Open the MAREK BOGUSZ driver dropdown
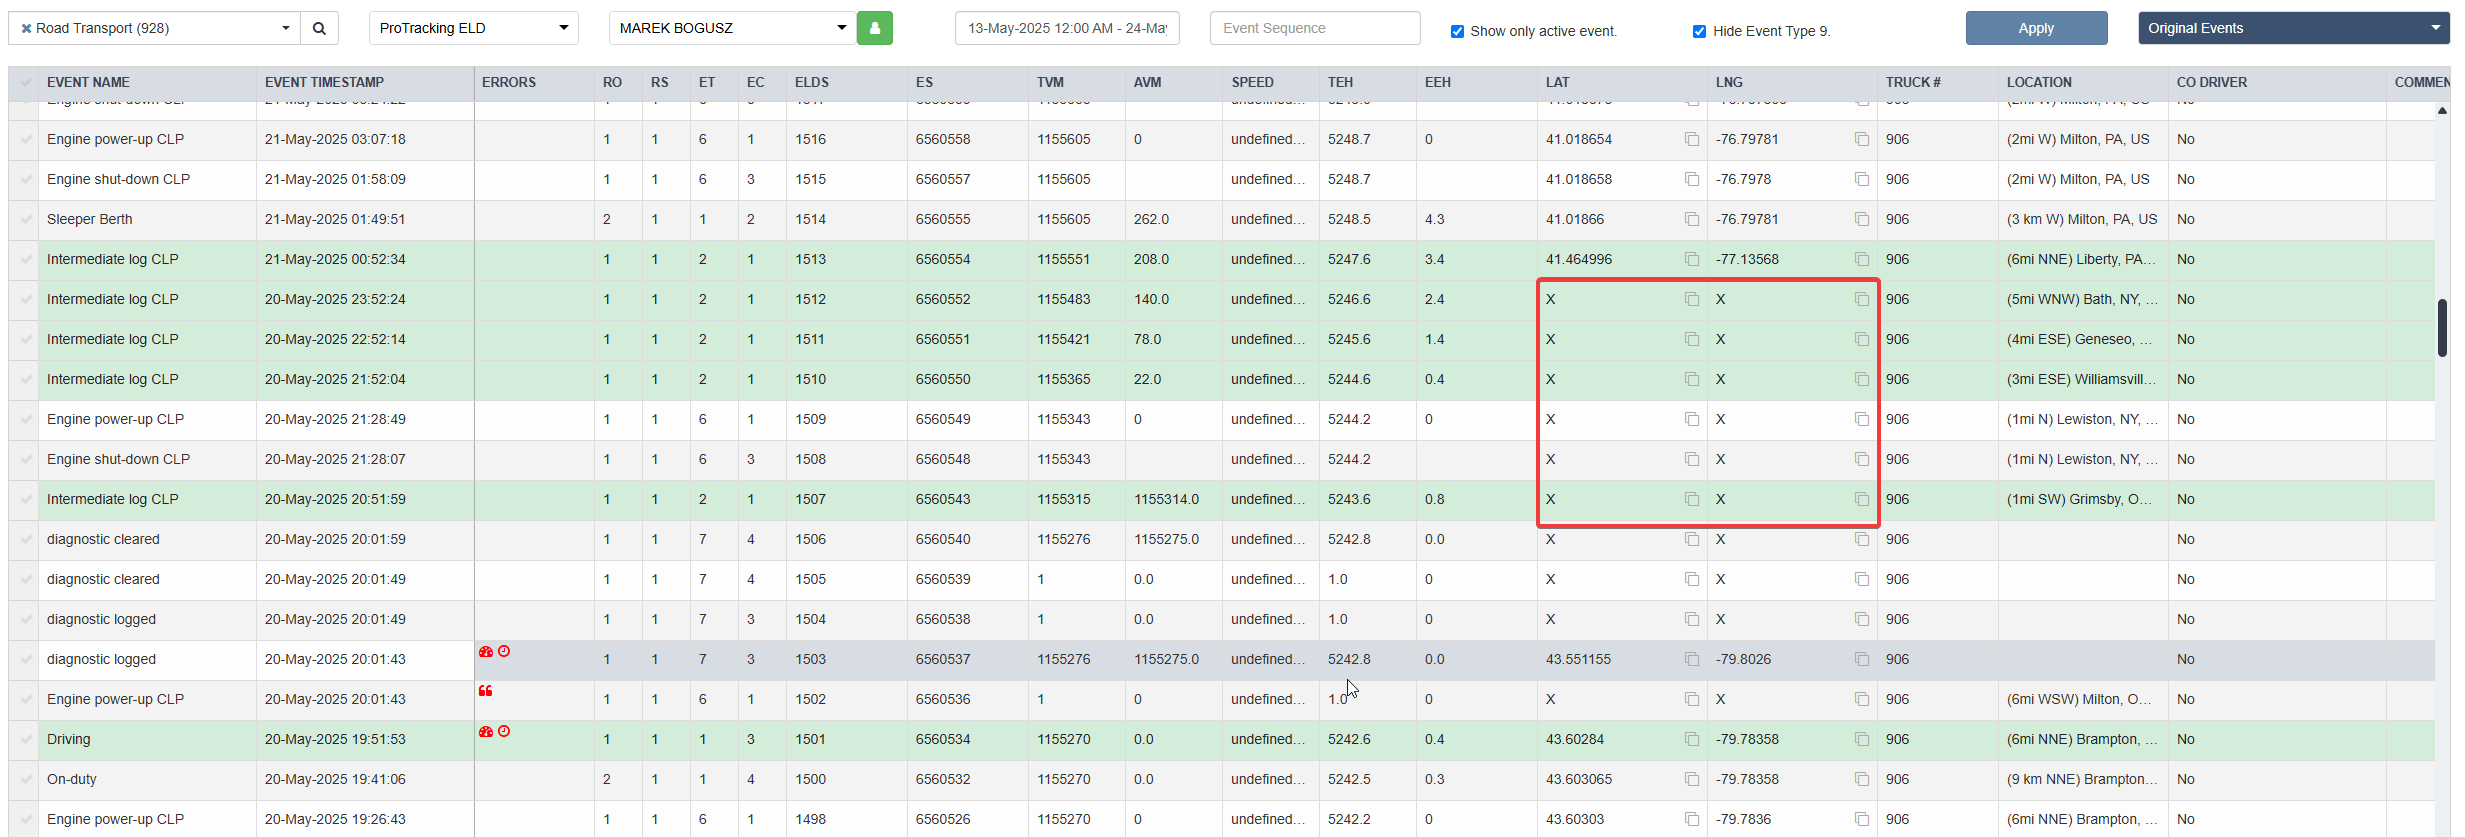 732,28
